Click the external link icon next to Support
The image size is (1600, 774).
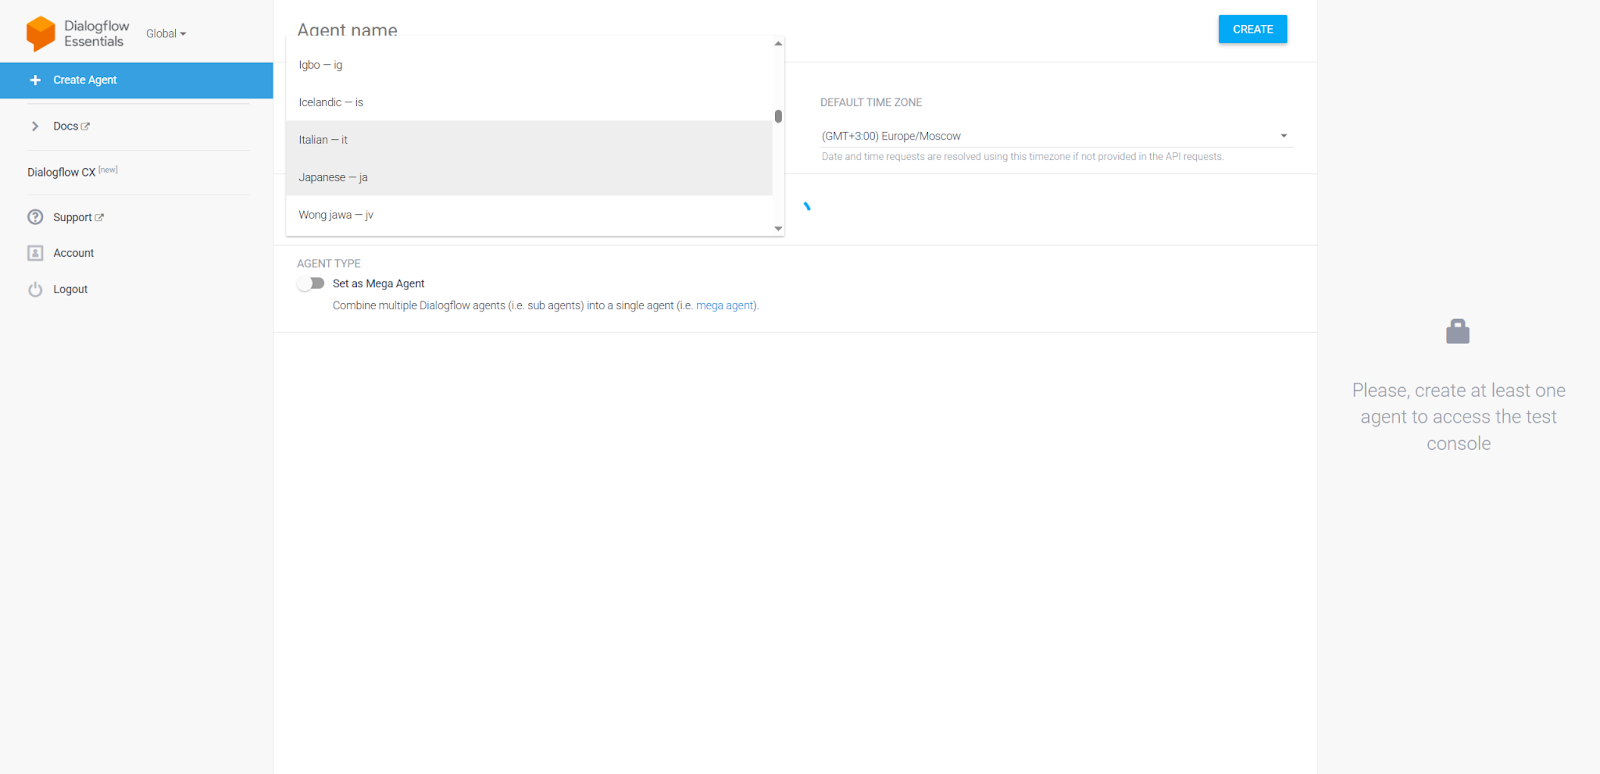(99, 217)
